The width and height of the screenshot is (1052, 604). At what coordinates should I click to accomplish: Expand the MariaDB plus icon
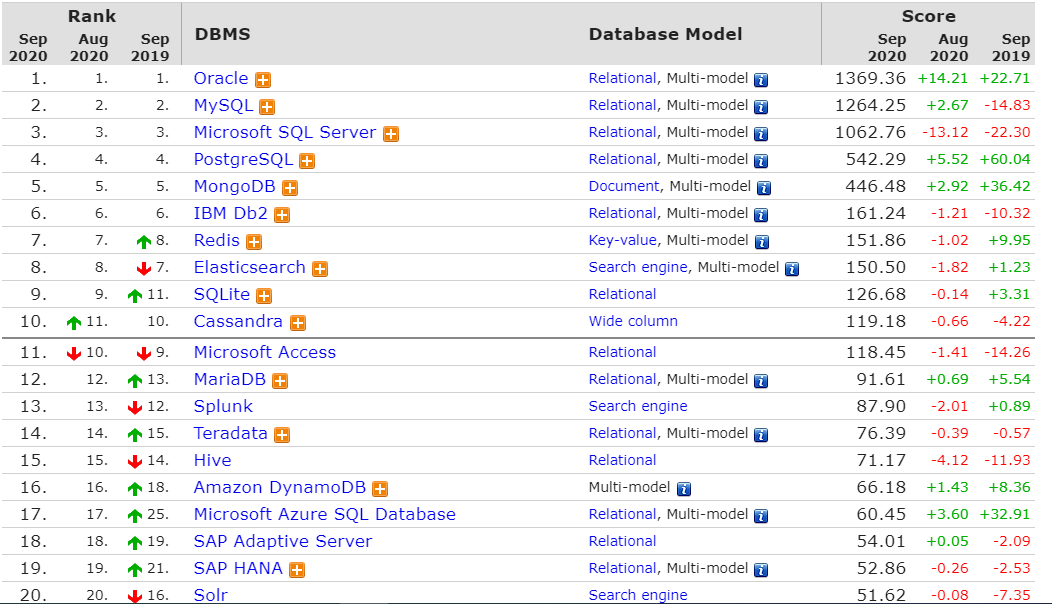coord(280,381)
